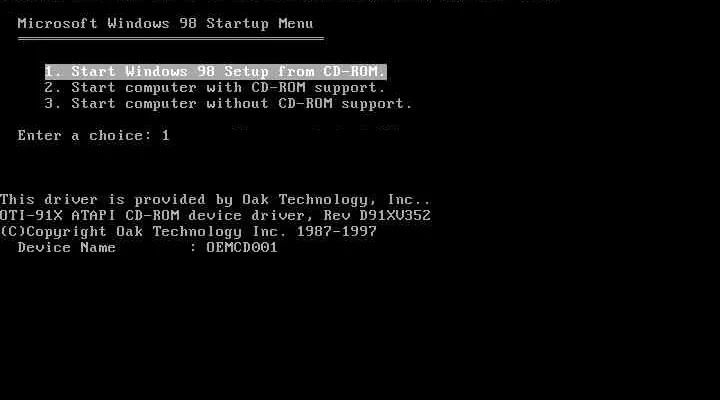Click the word Setup in the highlighted option
This screenshot has height=400, width=720.
tap(246, 72)
